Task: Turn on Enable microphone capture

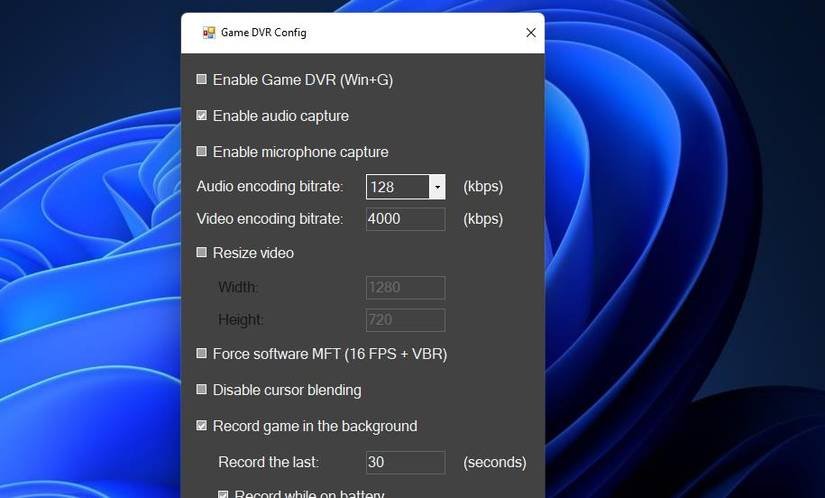Action: [x=202, y=152]
